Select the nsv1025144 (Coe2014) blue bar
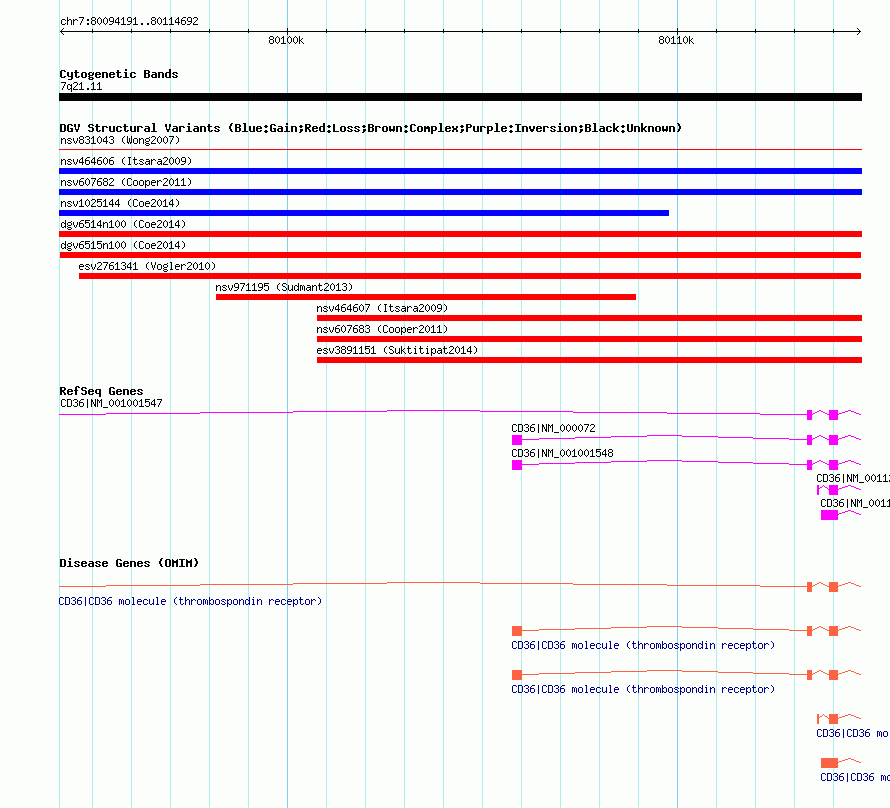890x808 pixels. point(364,213)
